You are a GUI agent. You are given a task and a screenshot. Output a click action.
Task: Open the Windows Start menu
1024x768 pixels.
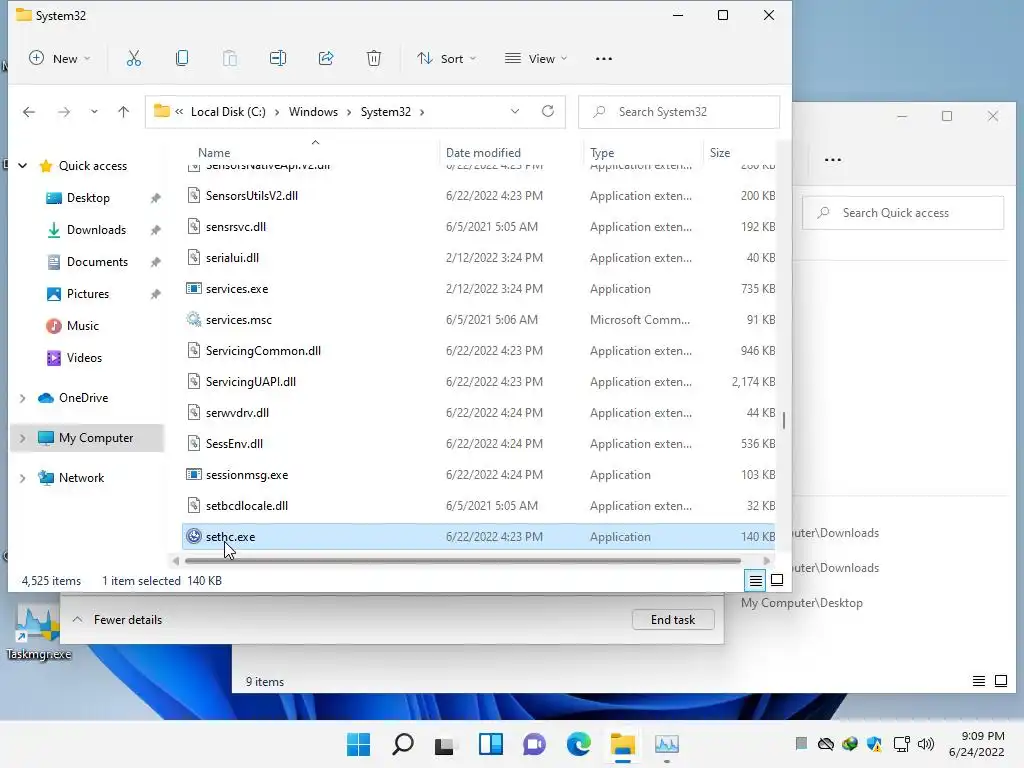click(359, 744)
